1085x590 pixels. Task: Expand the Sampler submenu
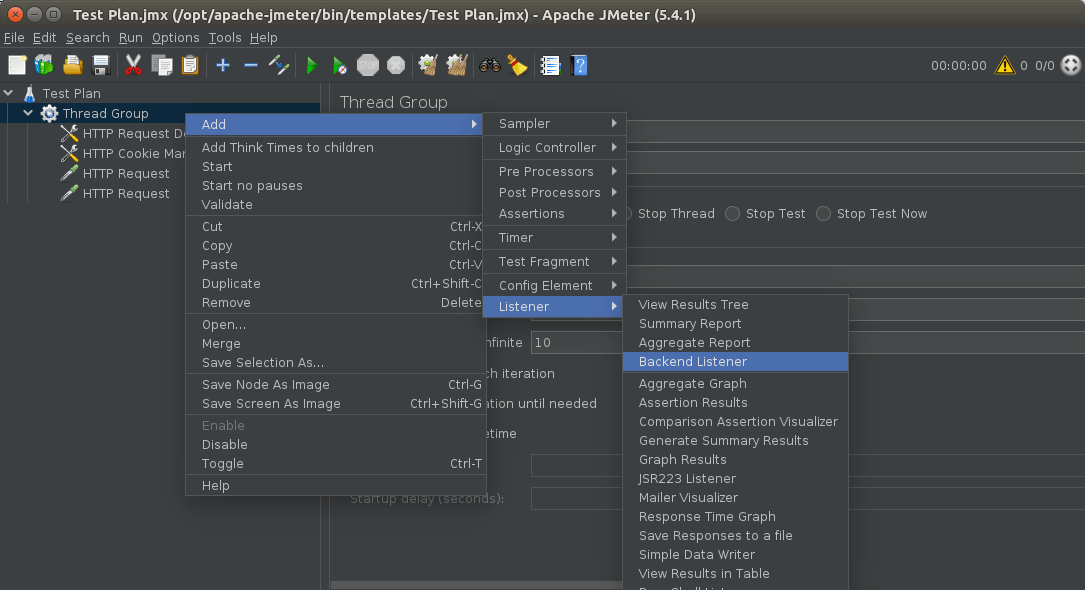click(x=554, y=124)
